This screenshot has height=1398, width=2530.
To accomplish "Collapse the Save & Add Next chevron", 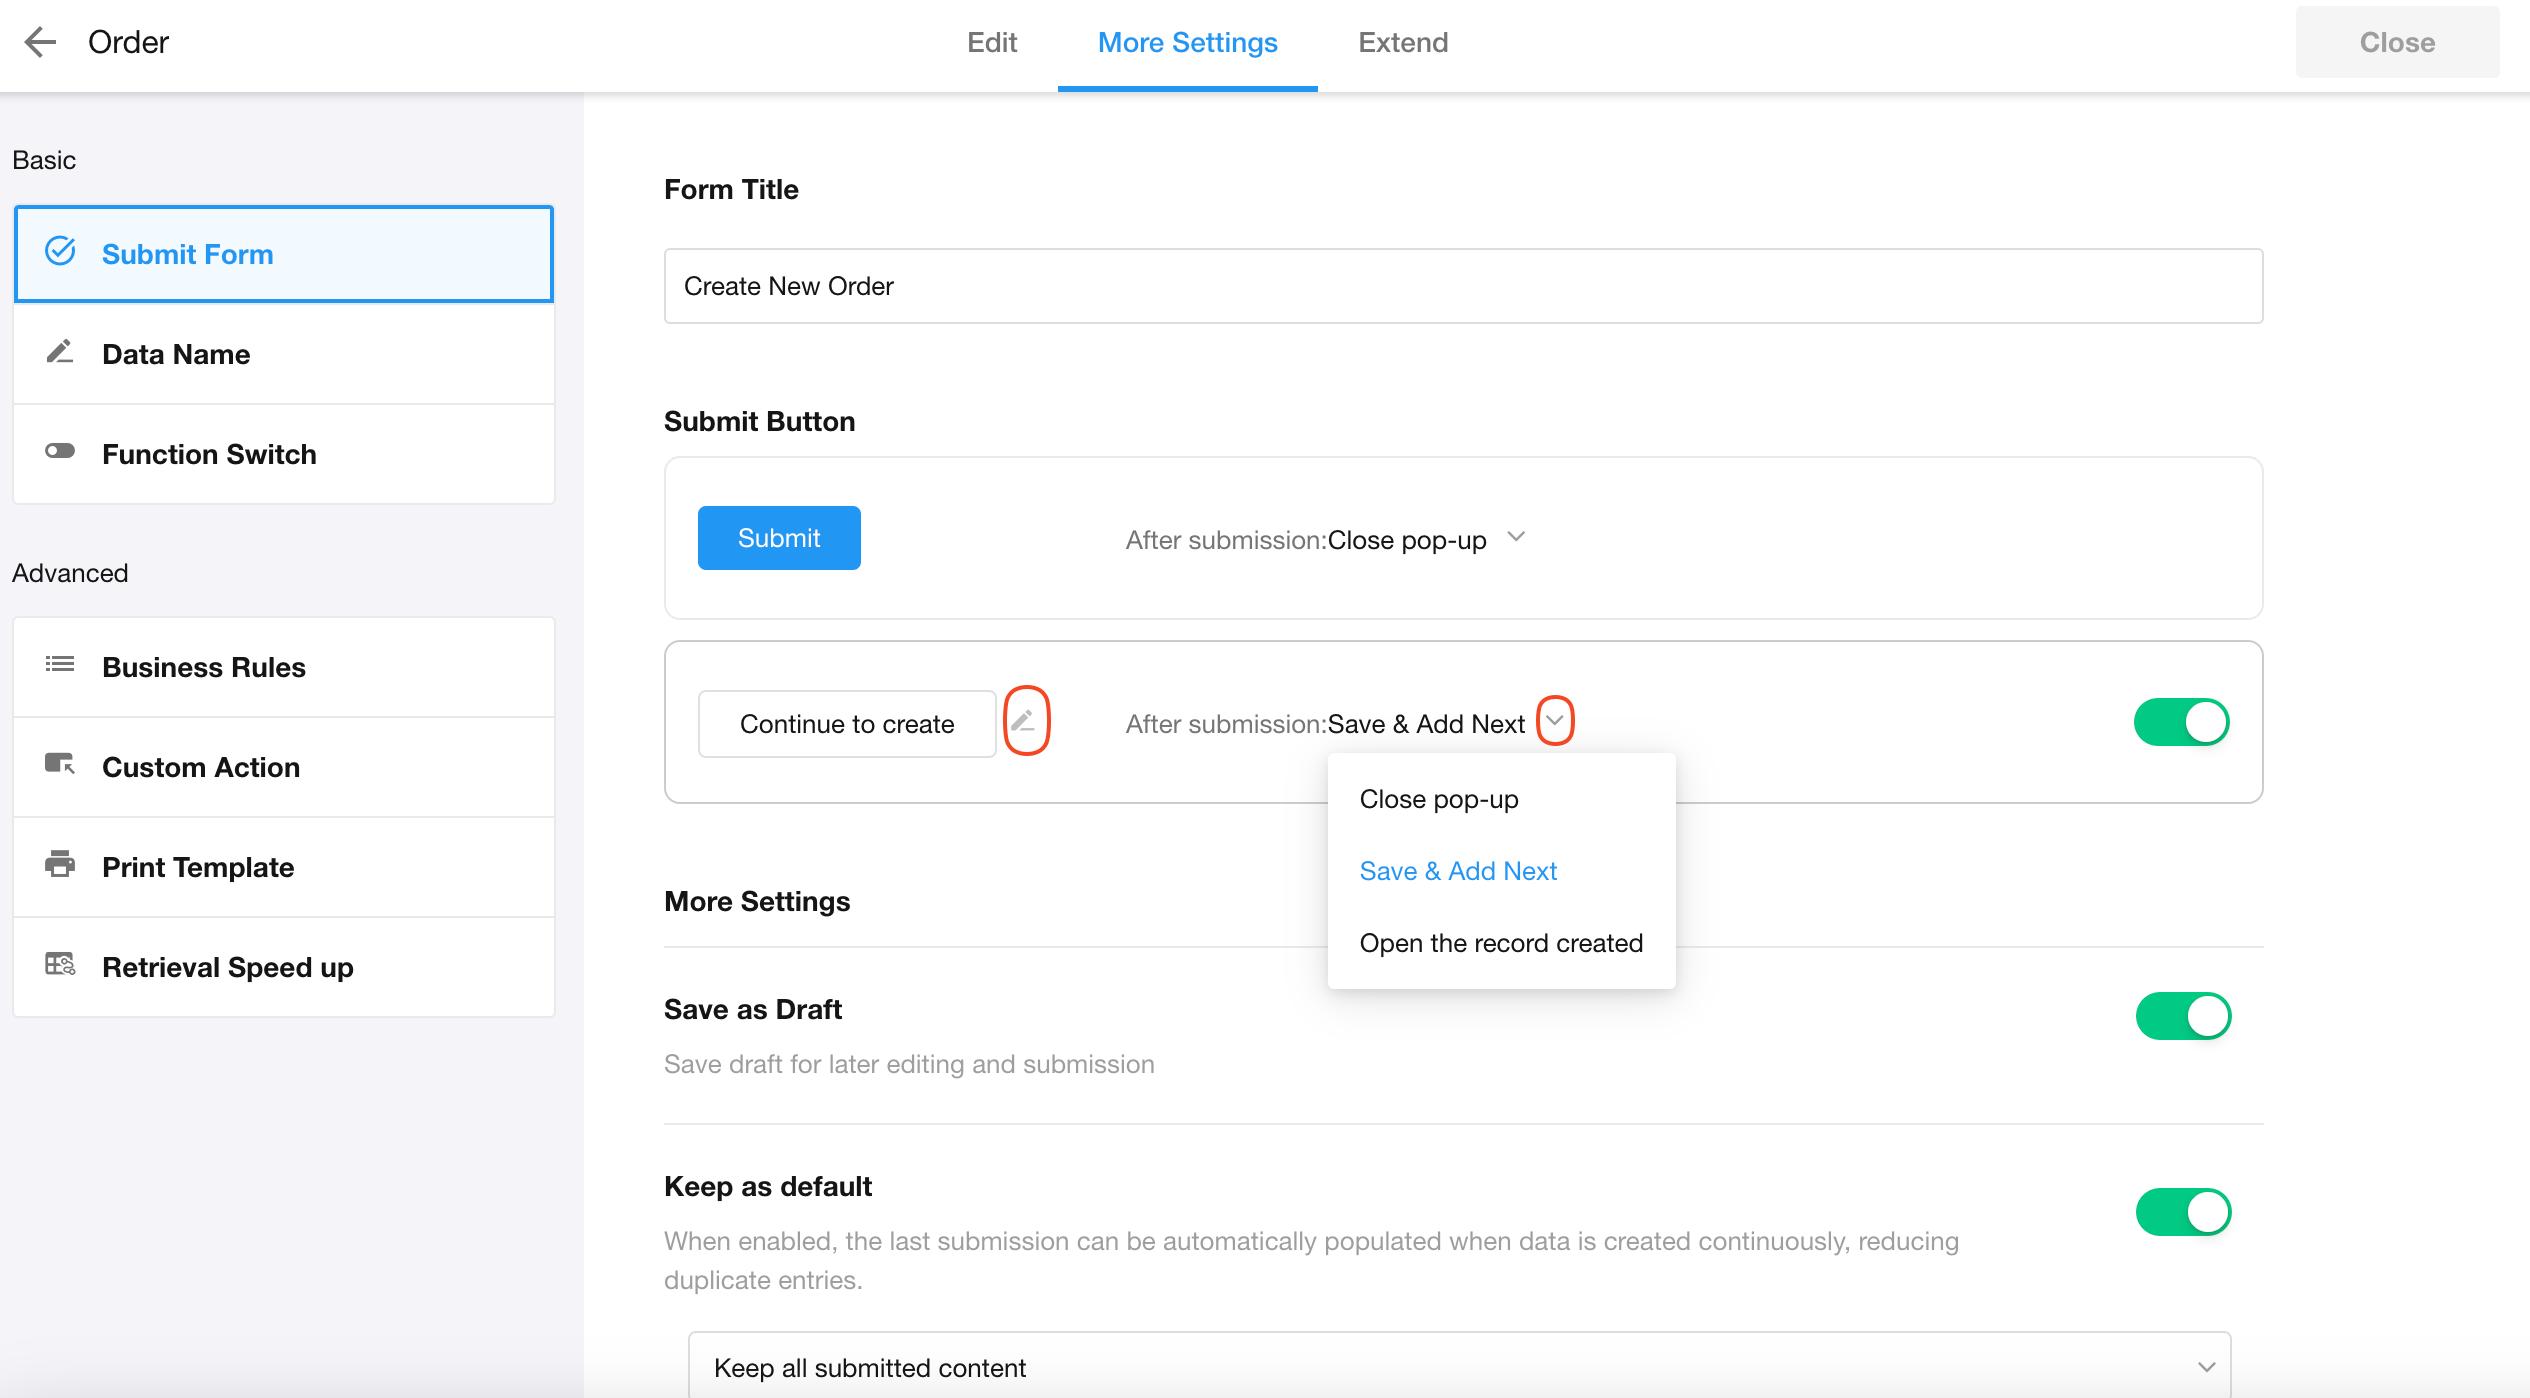I will [x=1555, y=721].
